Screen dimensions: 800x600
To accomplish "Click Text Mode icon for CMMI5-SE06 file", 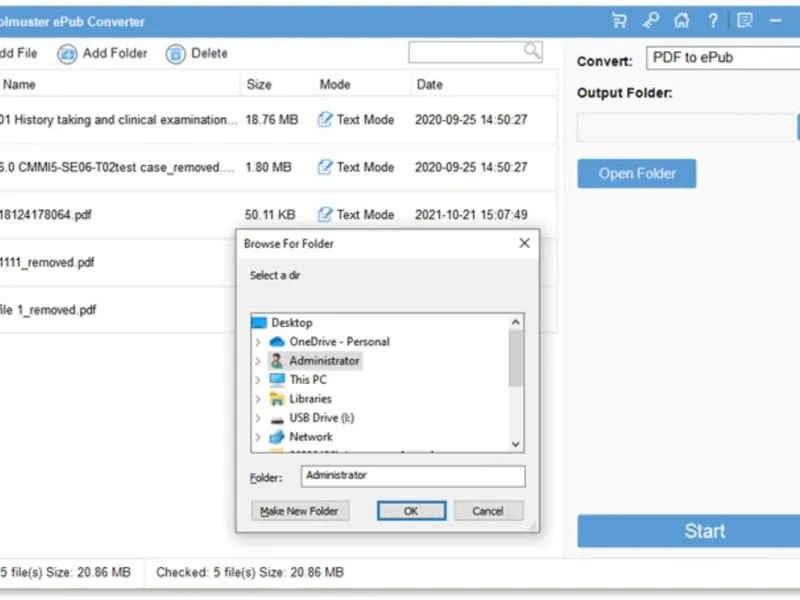I will coord(325,167).
